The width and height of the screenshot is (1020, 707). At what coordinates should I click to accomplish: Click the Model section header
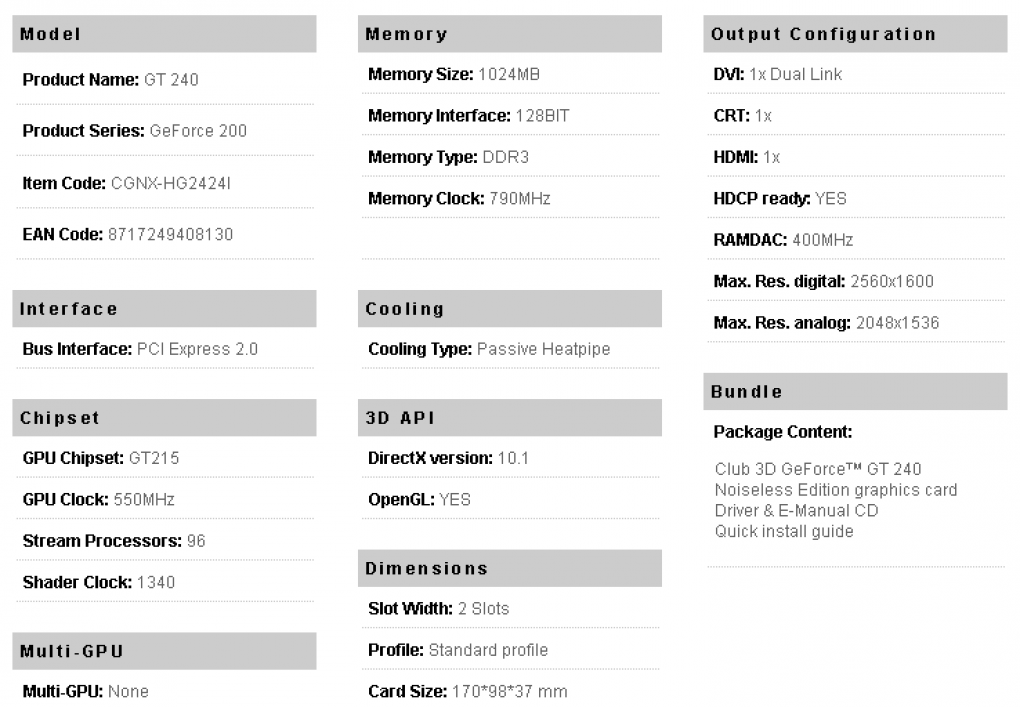(x=164, y=34)
